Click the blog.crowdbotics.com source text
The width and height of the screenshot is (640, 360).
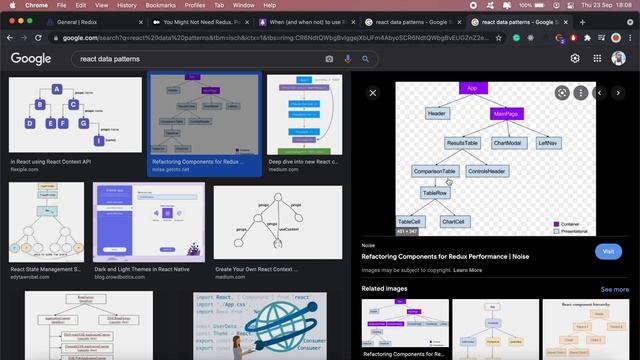click(x=119, y=277)
